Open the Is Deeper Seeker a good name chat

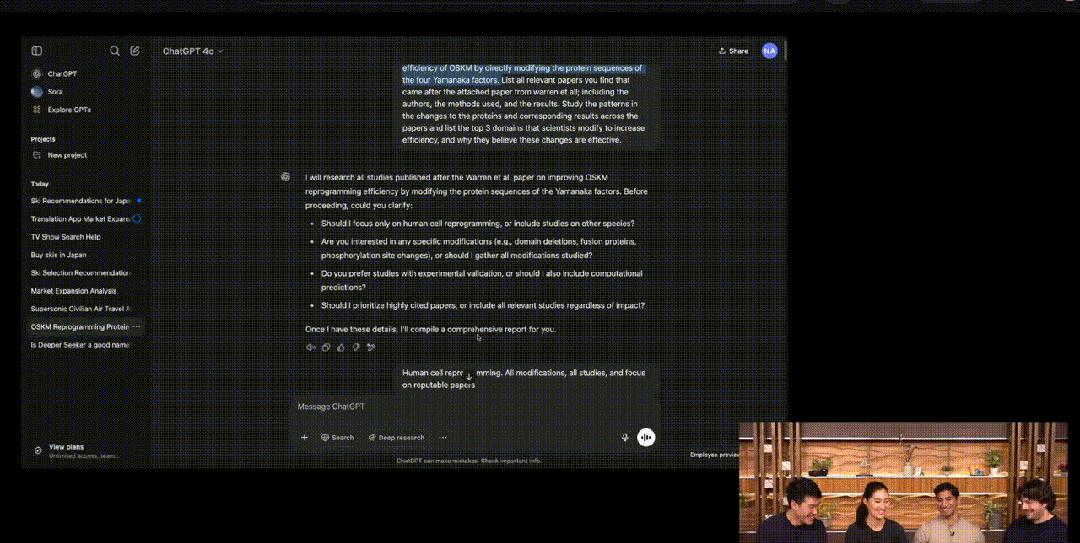86,345
